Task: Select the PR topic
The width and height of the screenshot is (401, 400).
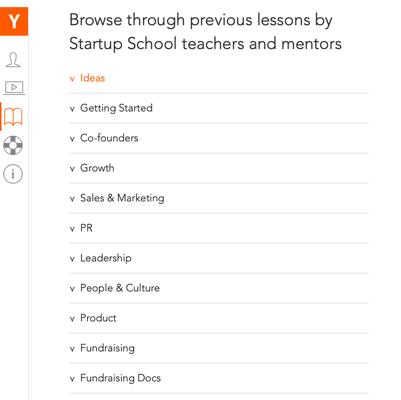Action: [x=86, y=228]
